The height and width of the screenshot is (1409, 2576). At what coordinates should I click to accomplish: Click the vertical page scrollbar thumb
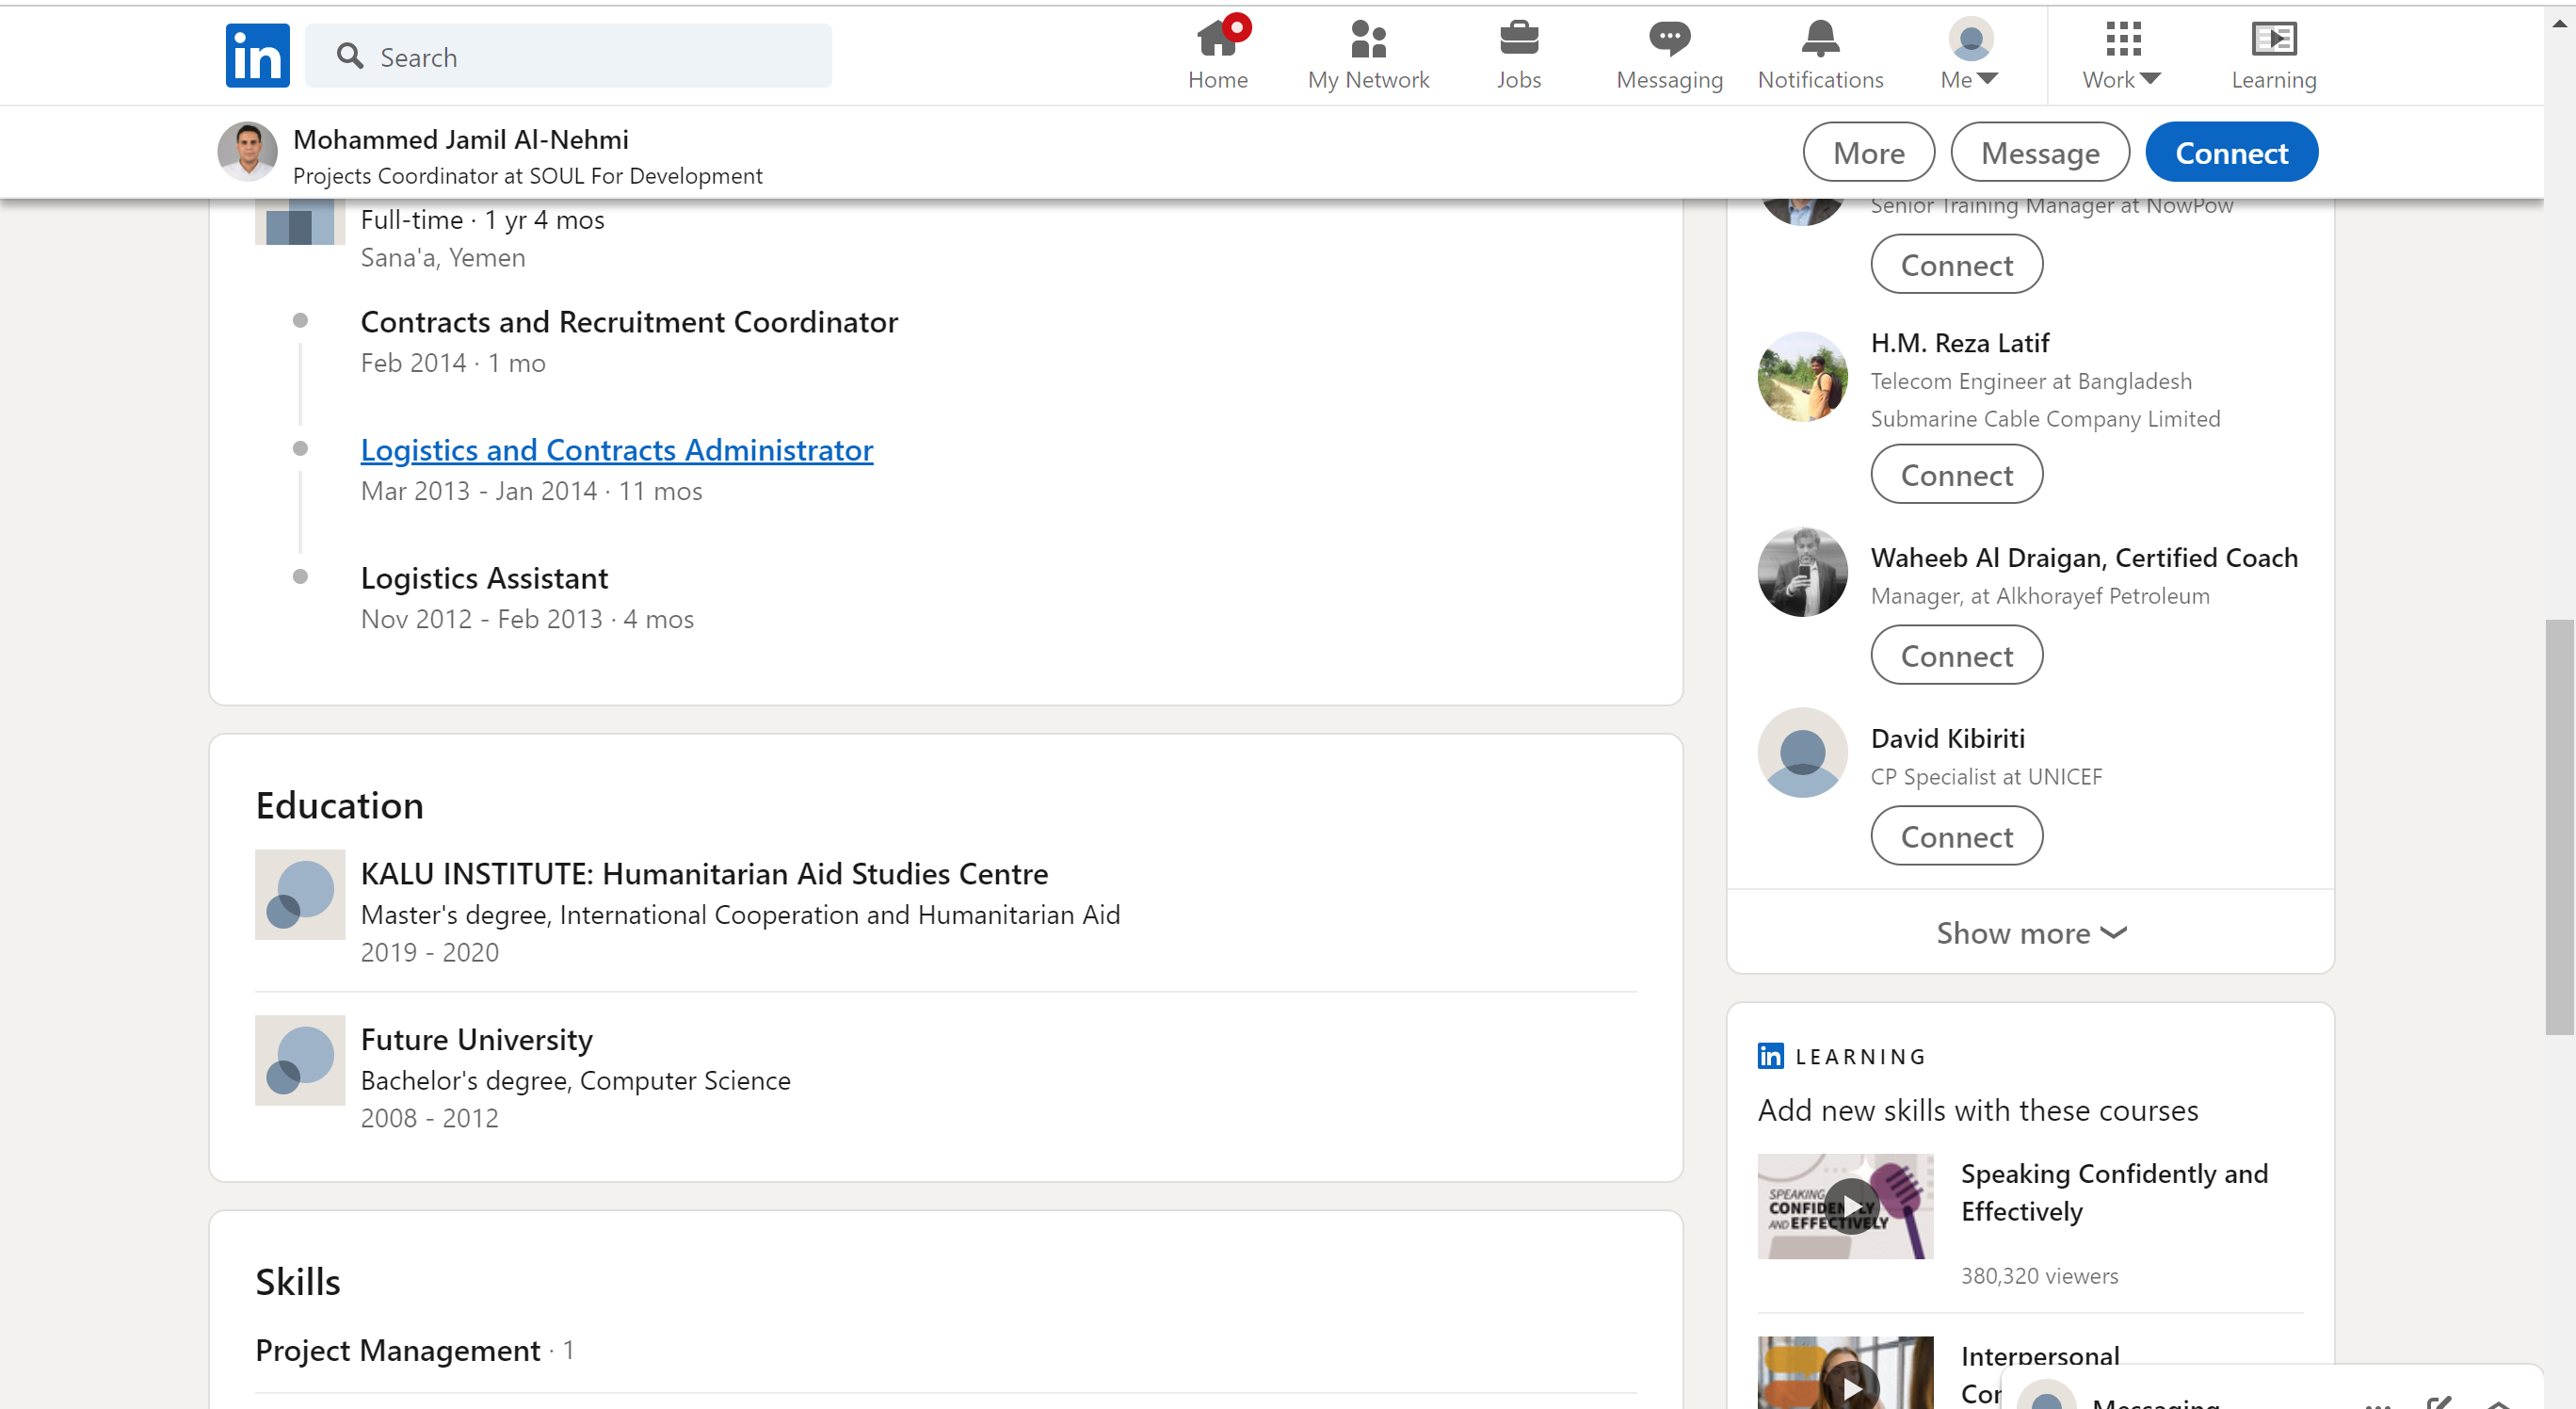pyautogui.click(x=2559, y=826)
